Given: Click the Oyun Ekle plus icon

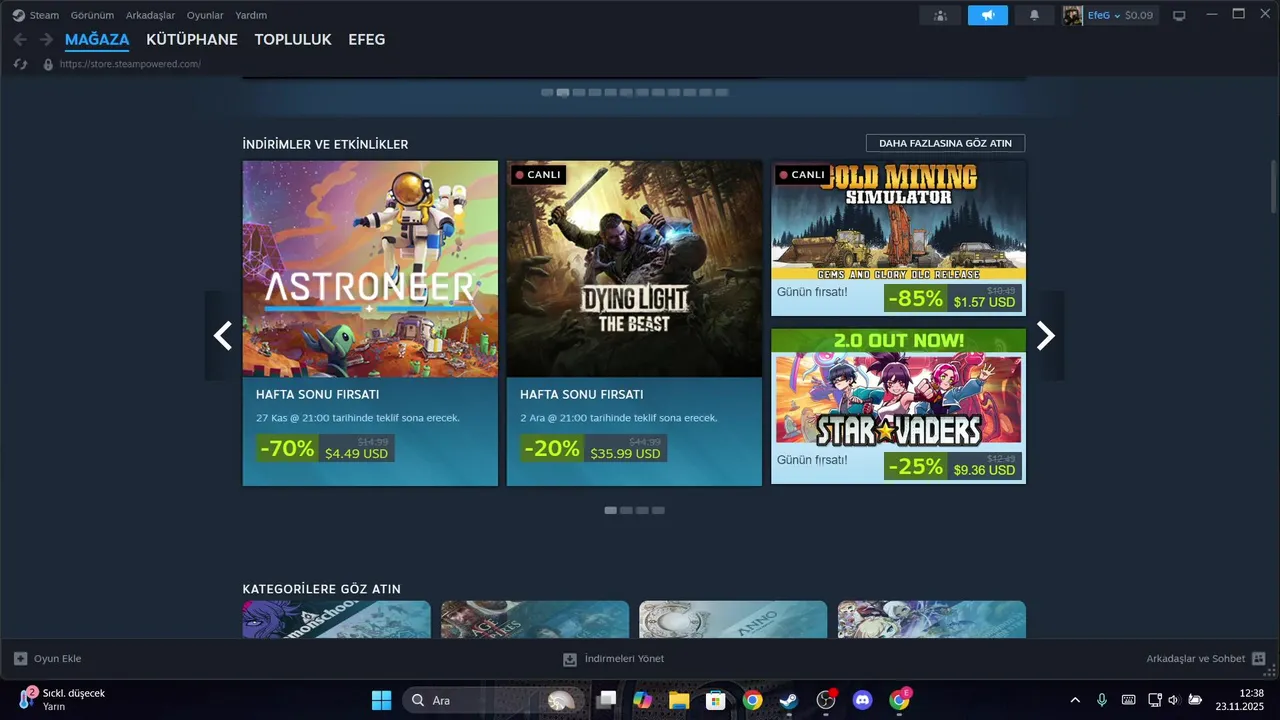Looking at the screenshot, I should [x=20, y=659].
